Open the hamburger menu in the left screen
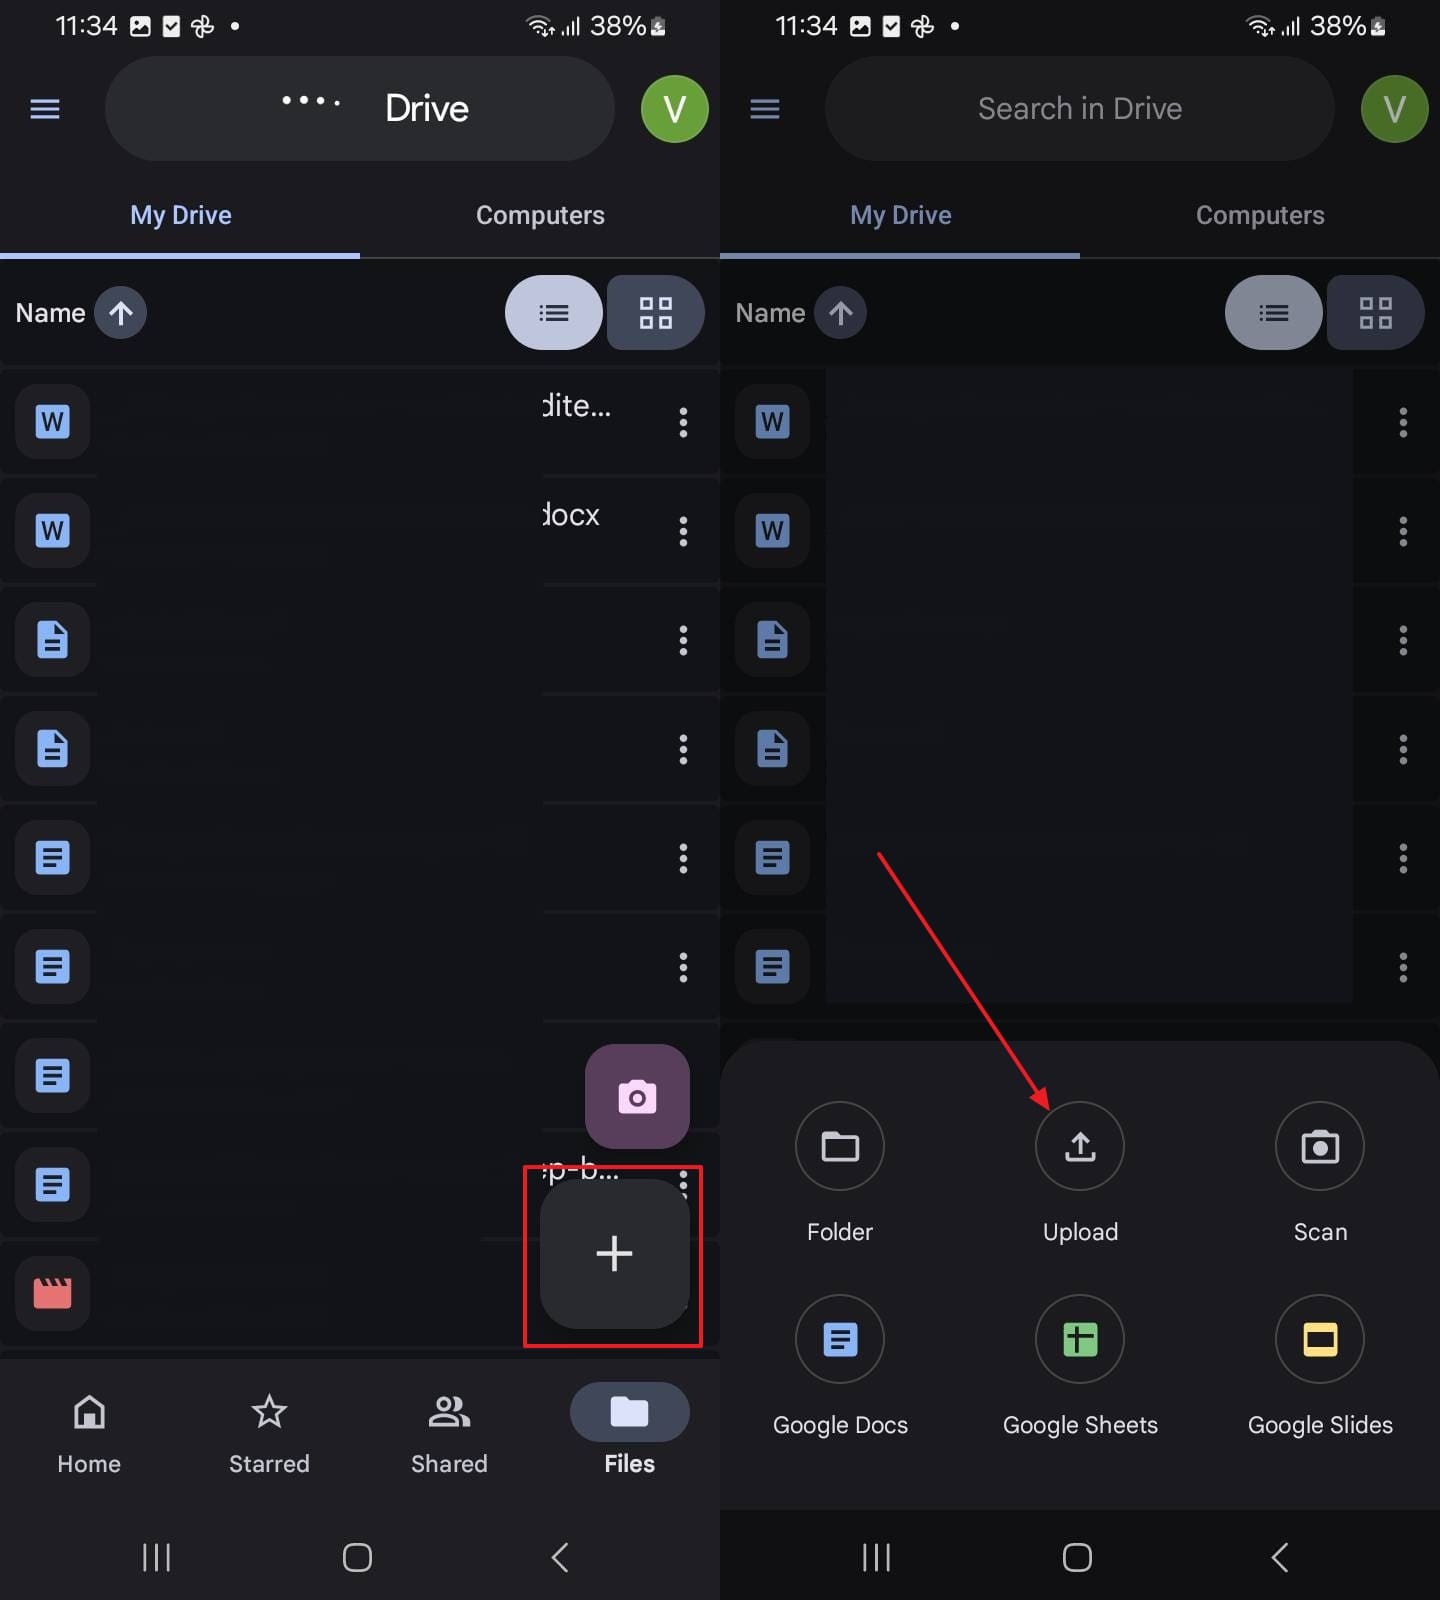Image resolution: width=1440 pixels, height=1600 pixels. click(45, 109)
